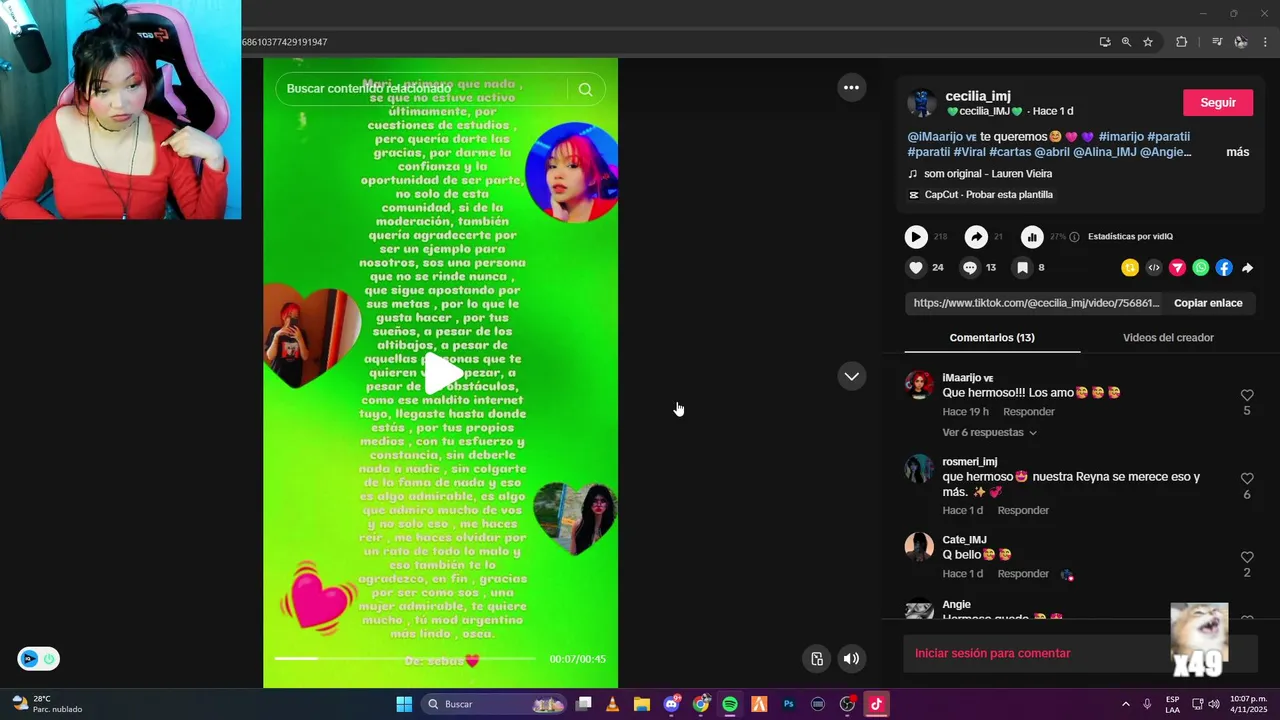Viewport: 1280px width, 720px height.
Task: Open Spotify from the taskbar
Action: click(730, 704)
